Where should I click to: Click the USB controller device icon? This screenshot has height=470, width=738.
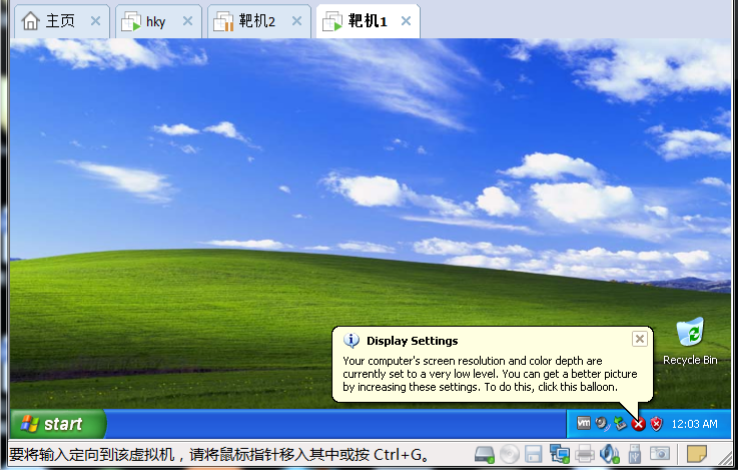click(634, 454)
